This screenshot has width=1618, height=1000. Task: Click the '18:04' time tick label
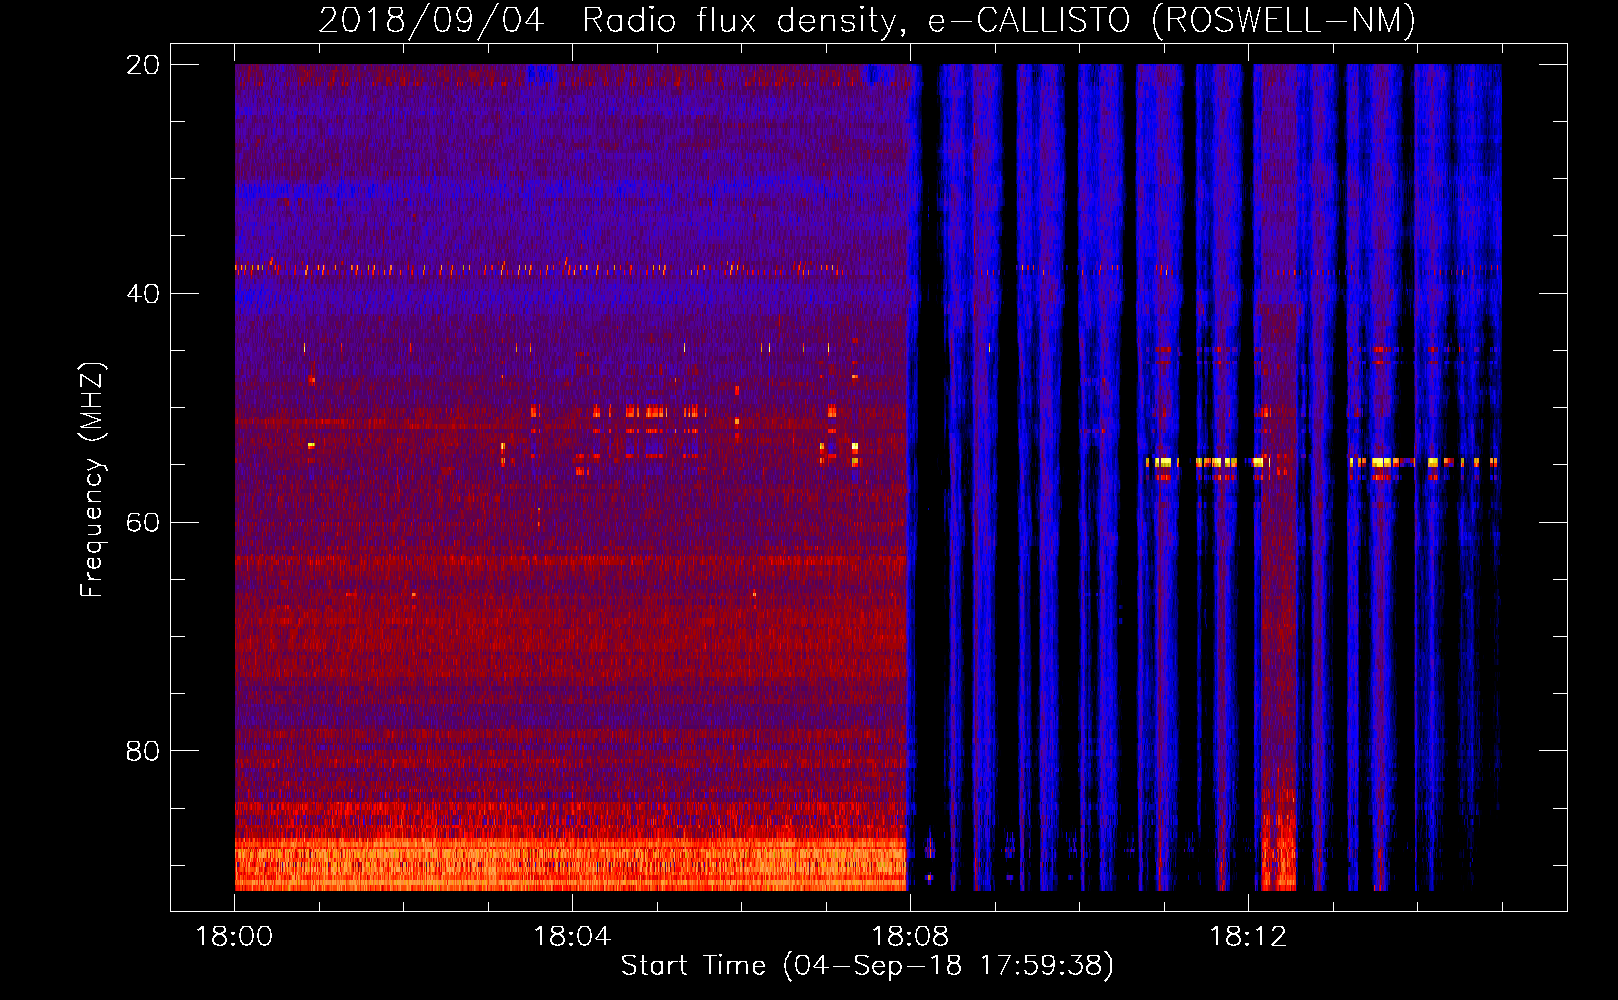point(572,937)
